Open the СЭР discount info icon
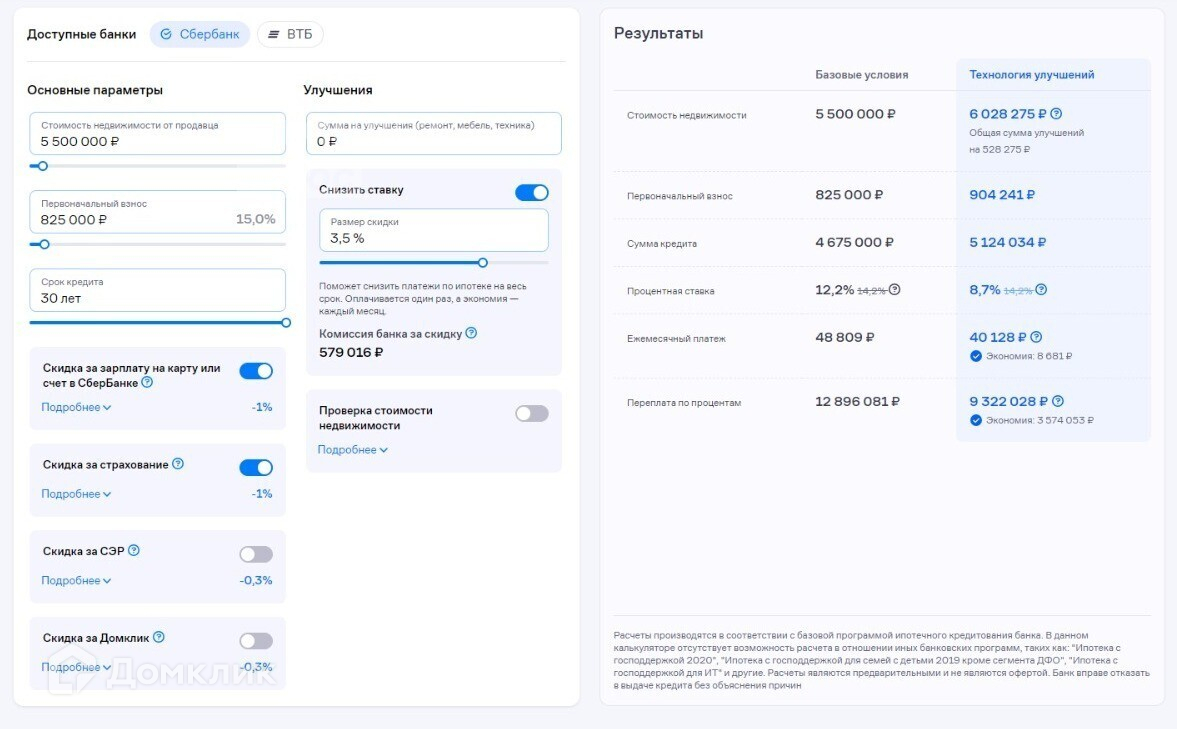 point(134,550)
